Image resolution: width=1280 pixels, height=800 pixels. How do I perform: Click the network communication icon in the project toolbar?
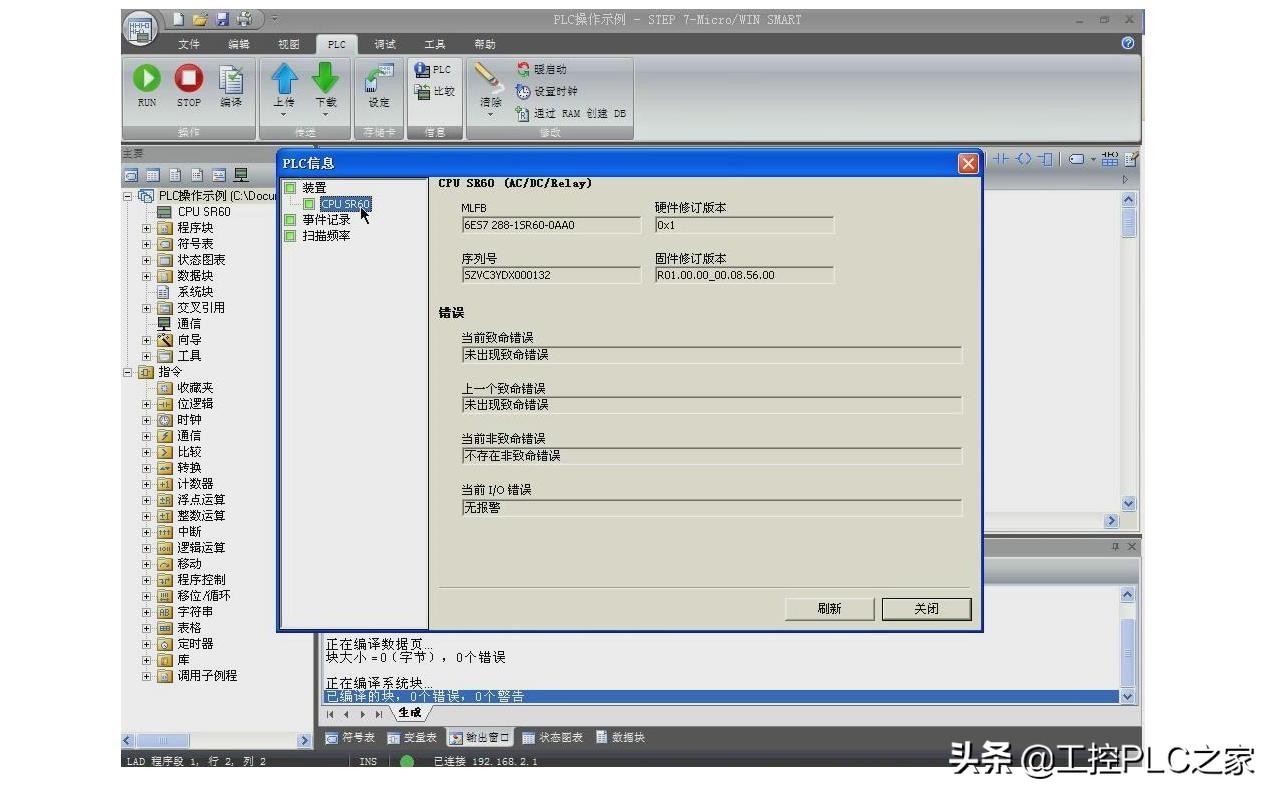(x=241, y=175)
